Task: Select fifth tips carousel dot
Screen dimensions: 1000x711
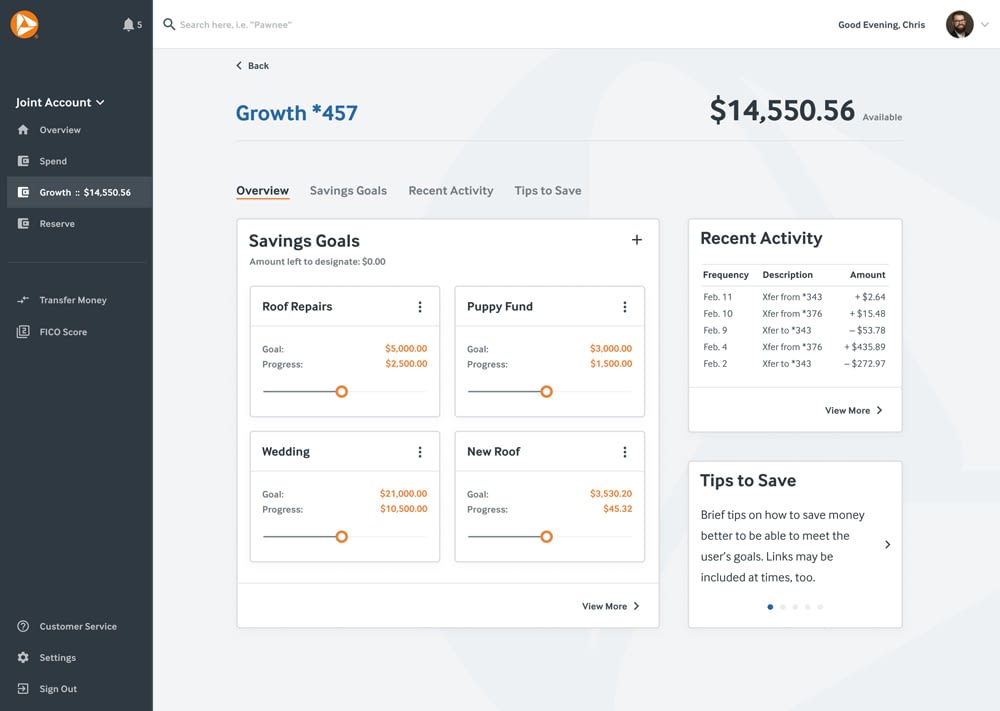Action: 820,607
